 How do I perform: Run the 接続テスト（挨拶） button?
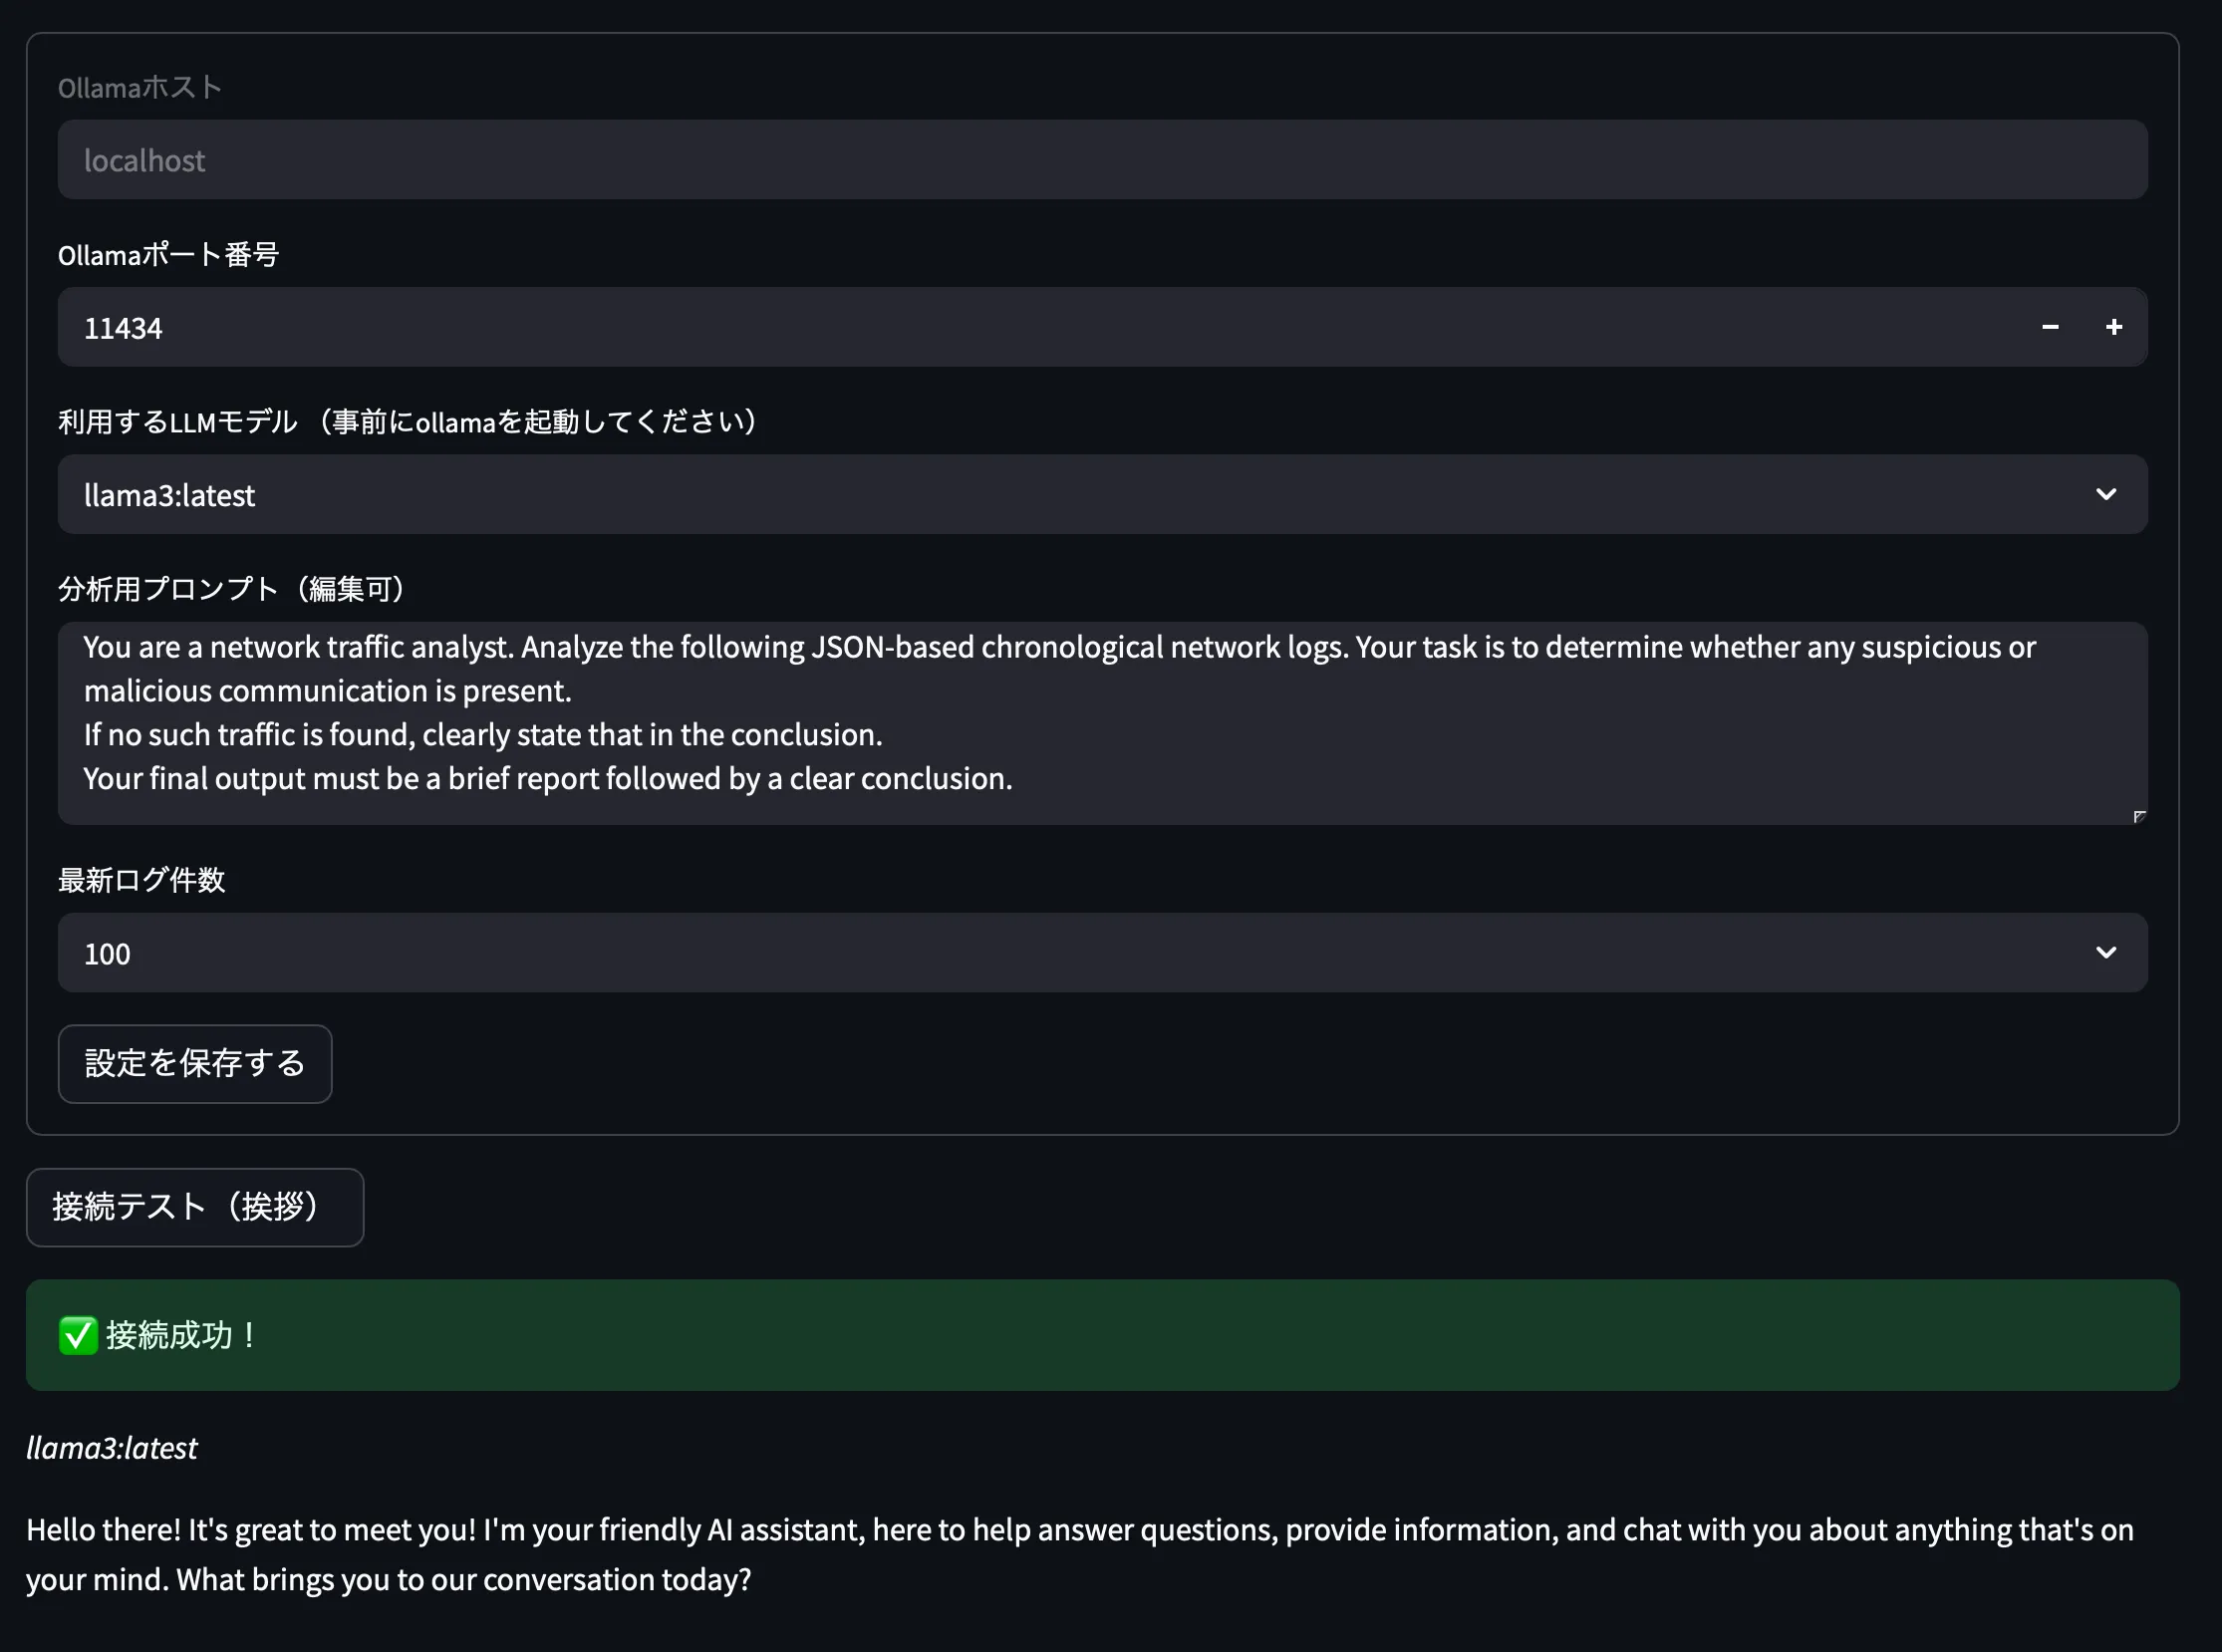195,1207
